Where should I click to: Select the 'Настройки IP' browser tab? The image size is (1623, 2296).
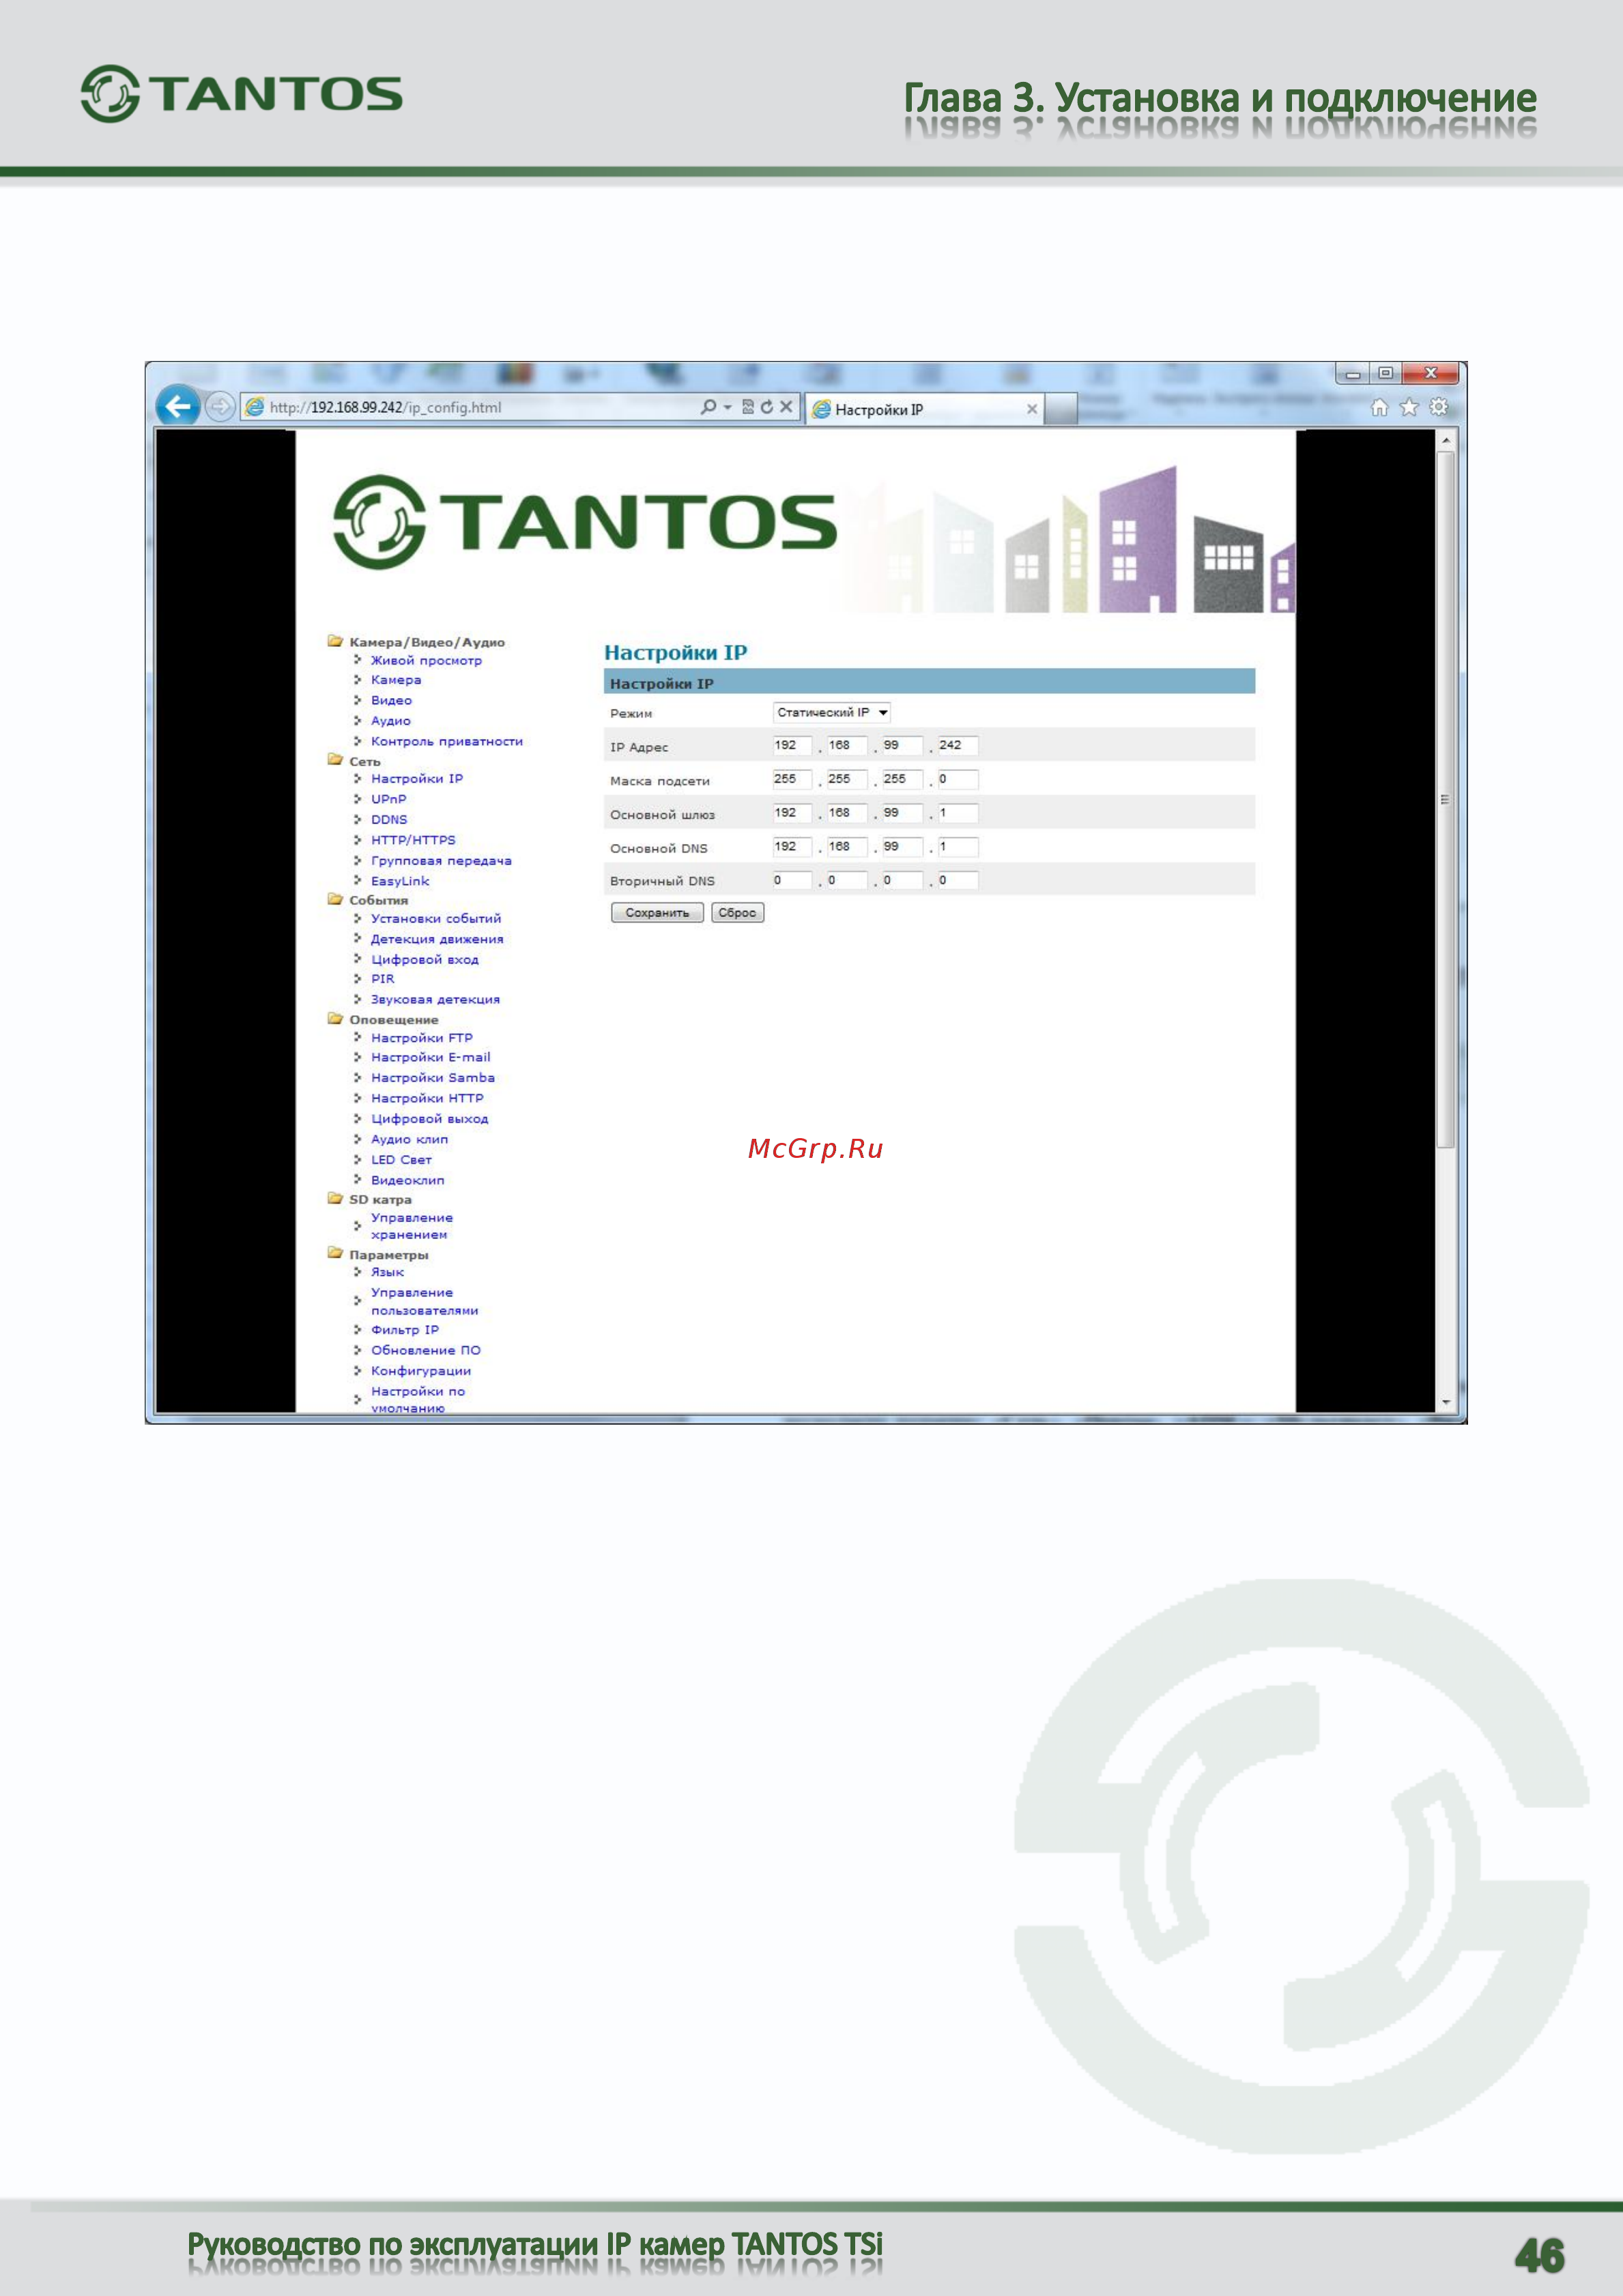click(x=925, y=409)
